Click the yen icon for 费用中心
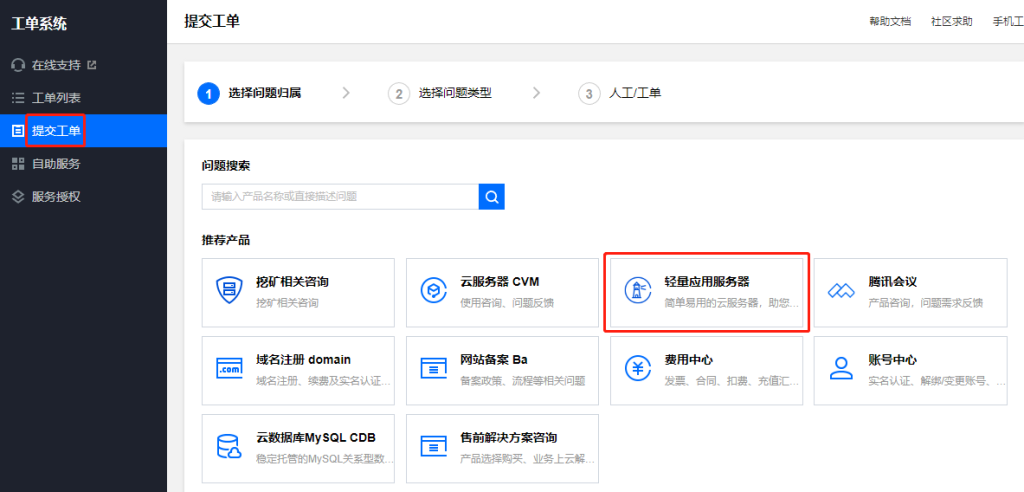The image size is (1024, 492). pos(637,369)
